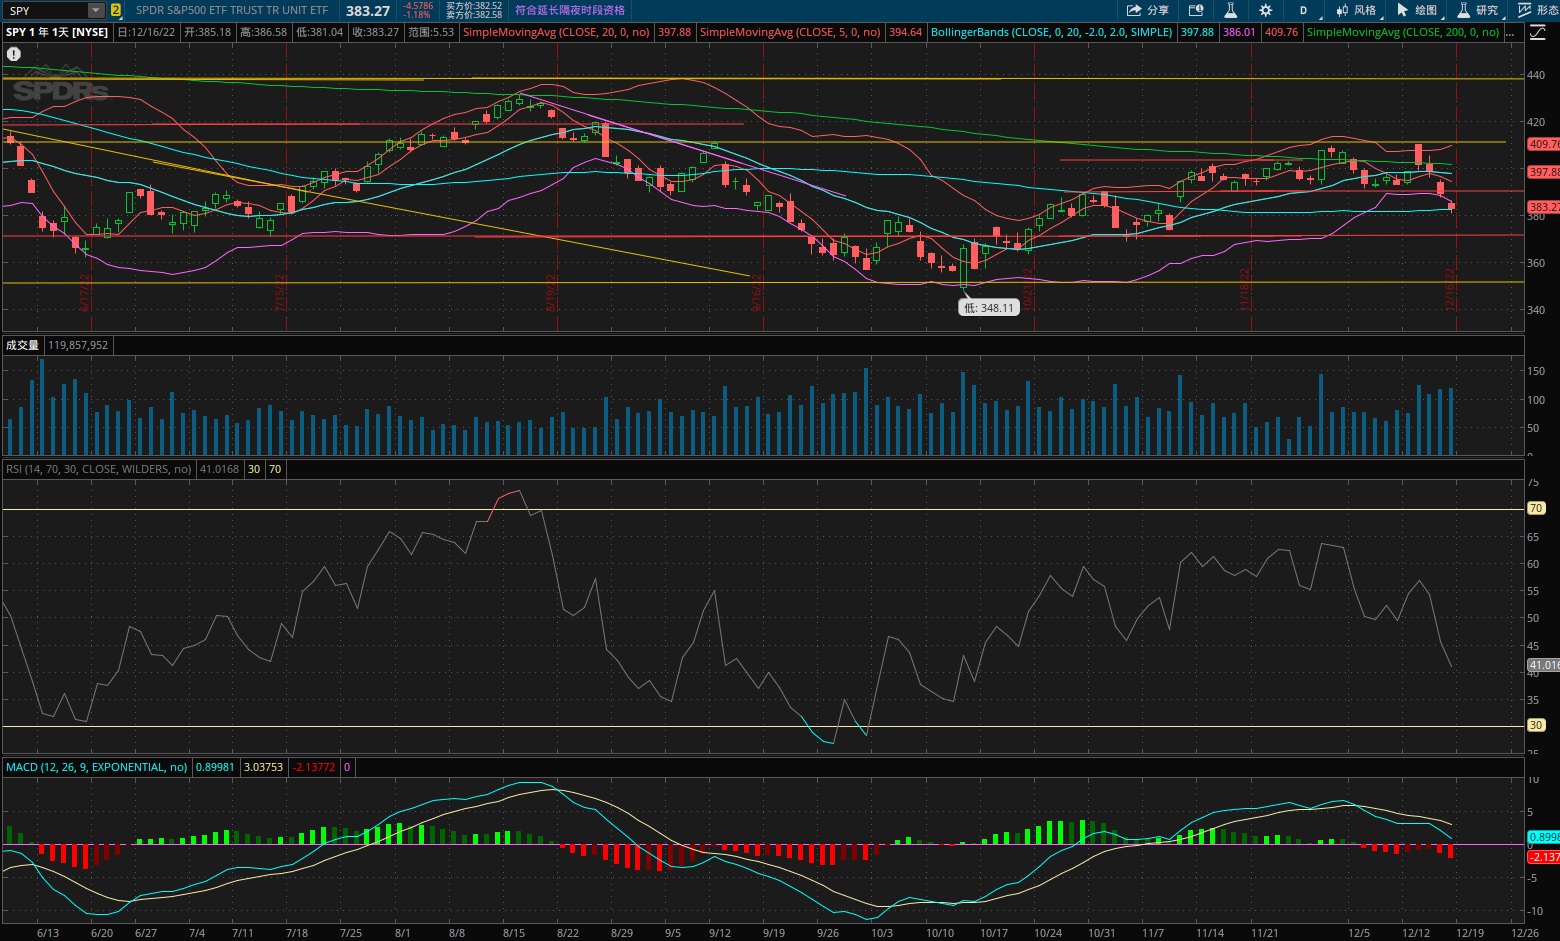Viewport: 1560px width, 941px height.
Task: Click the 409.76 price axis tag
Action: (1543, 144)
